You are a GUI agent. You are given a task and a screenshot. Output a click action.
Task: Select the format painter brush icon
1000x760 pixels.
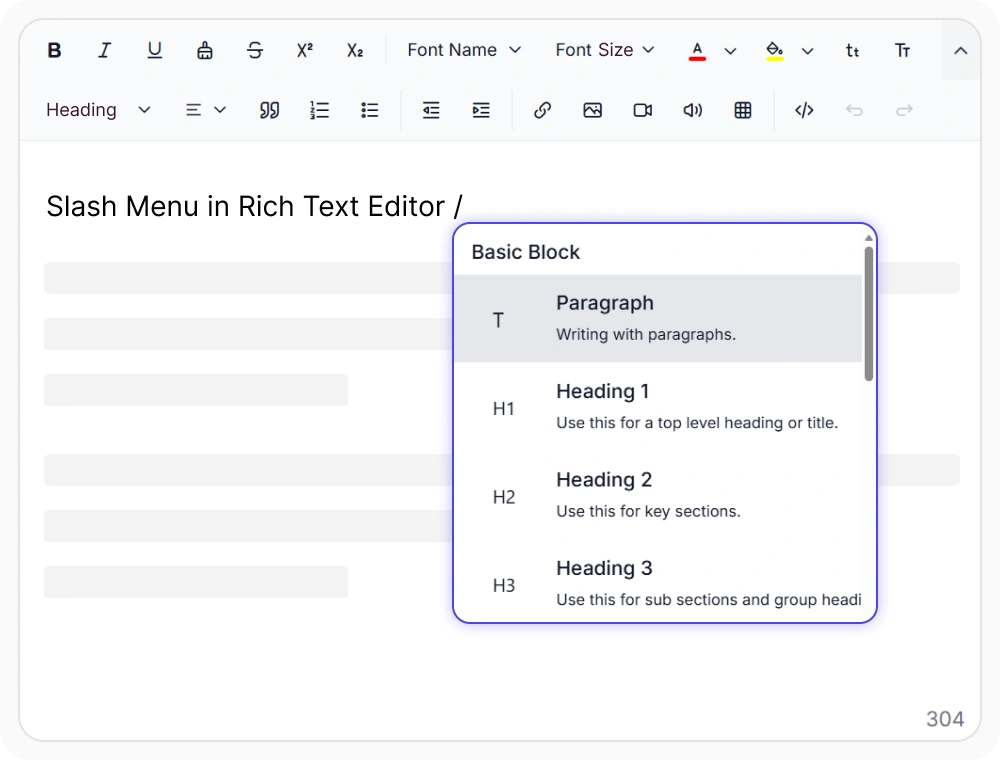205,50
